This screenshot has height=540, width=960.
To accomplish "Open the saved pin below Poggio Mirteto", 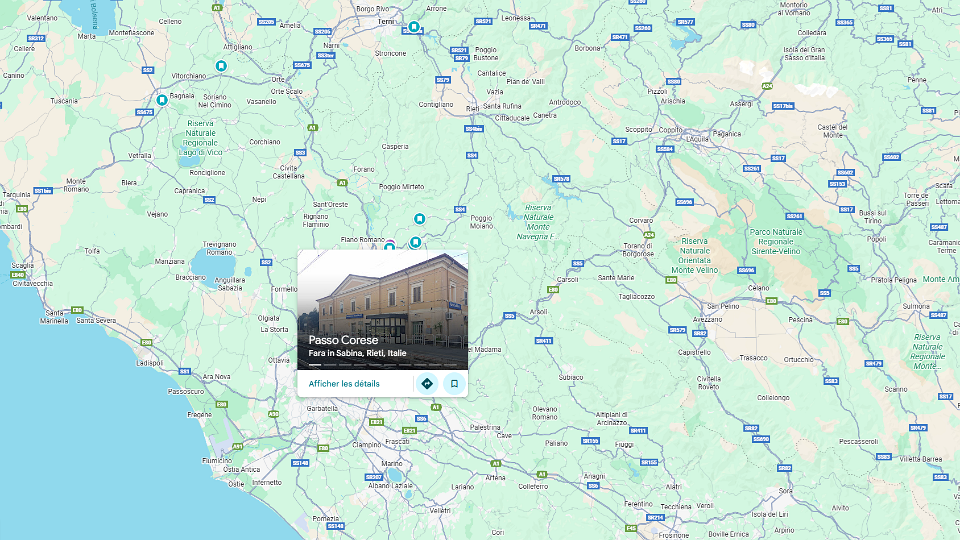I will pyautogui.click(x=419, y=219).
